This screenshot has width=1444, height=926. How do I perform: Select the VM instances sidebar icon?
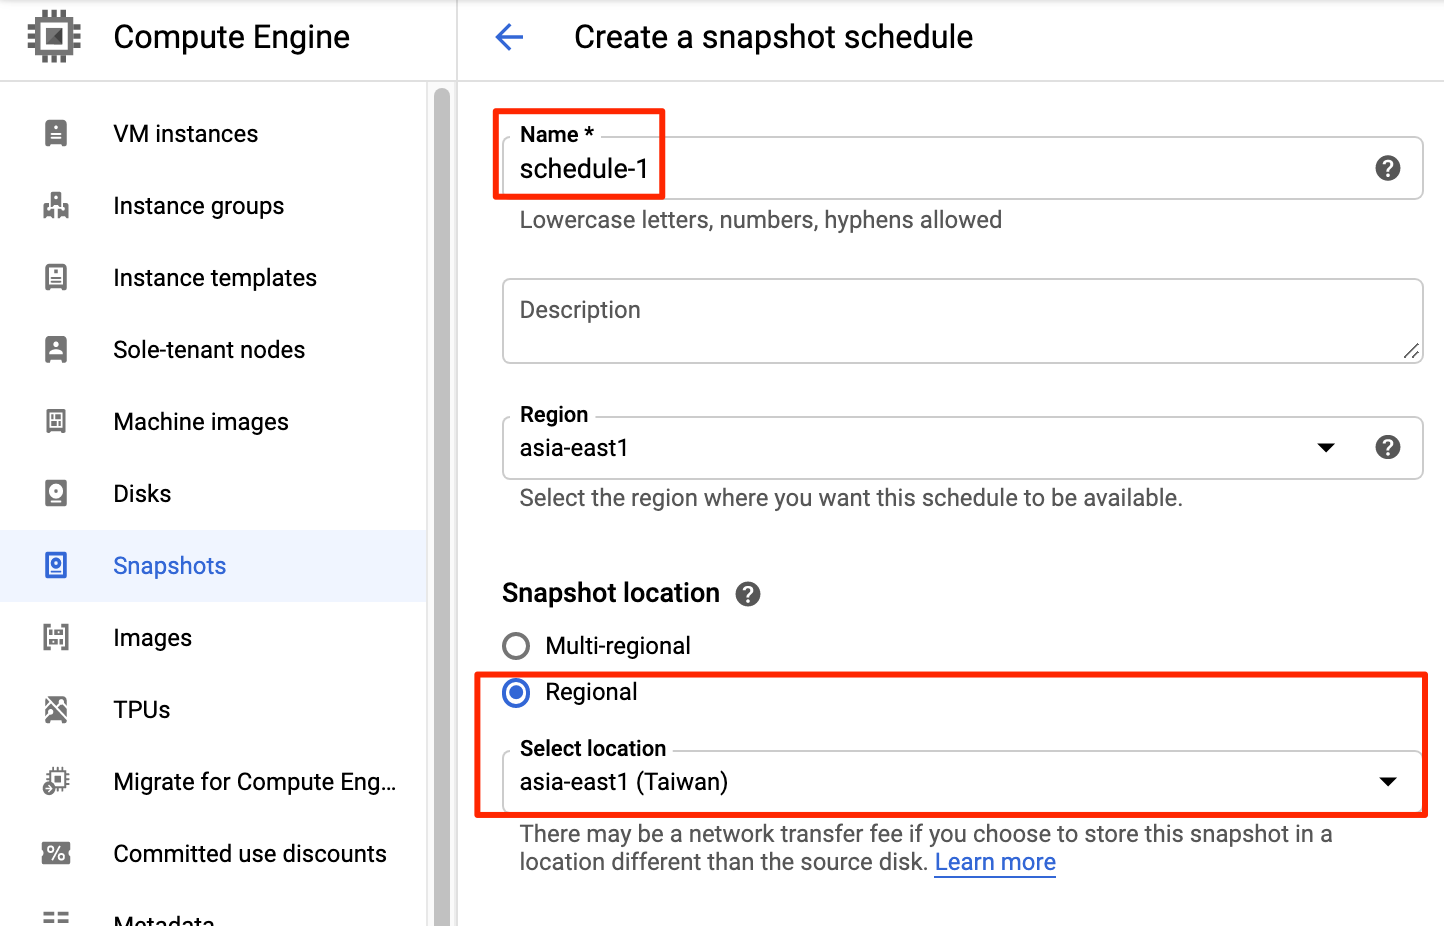(x=57, y=133)
